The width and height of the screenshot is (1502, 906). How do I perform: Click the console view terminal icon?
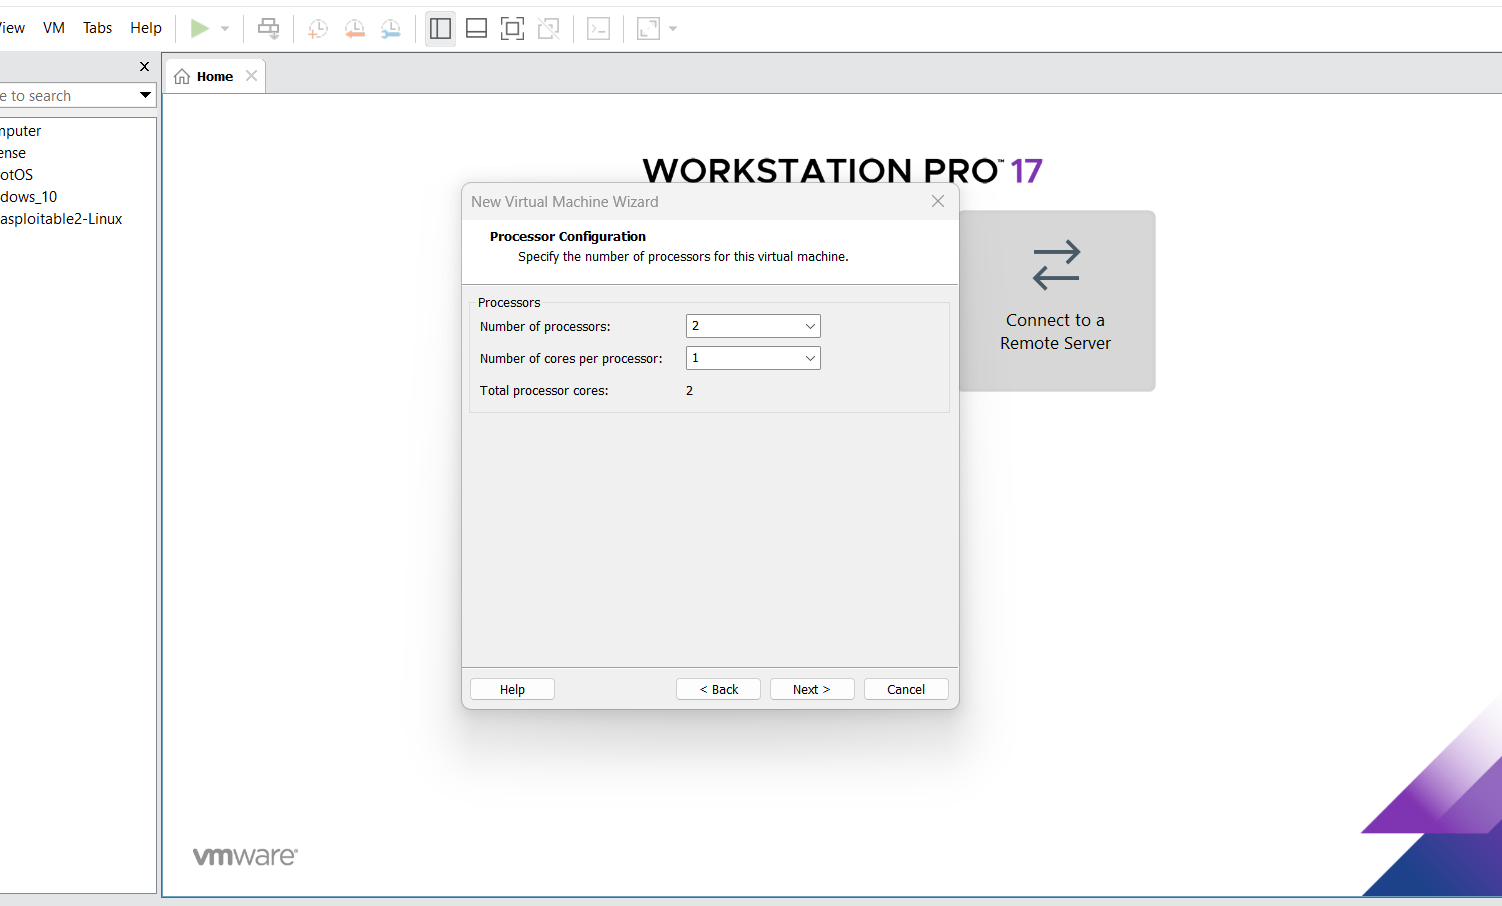click(x=599, y=29)
